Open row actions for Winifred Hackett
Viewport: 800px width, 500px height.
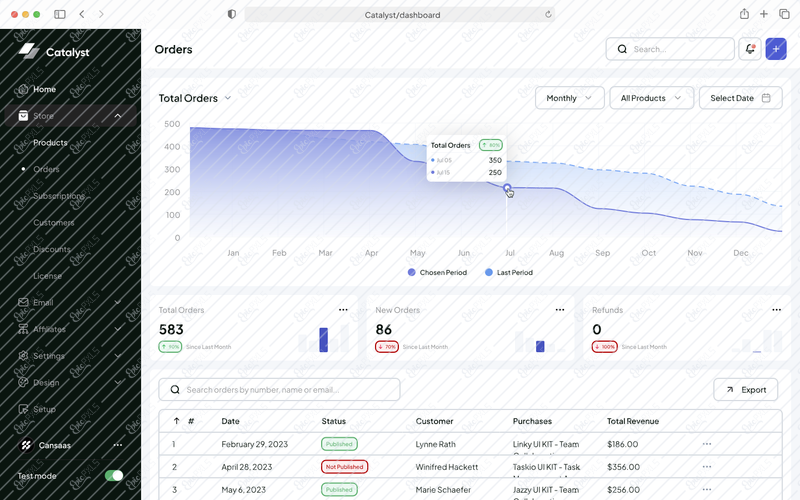pyautogui.click(x=707, y=467)
